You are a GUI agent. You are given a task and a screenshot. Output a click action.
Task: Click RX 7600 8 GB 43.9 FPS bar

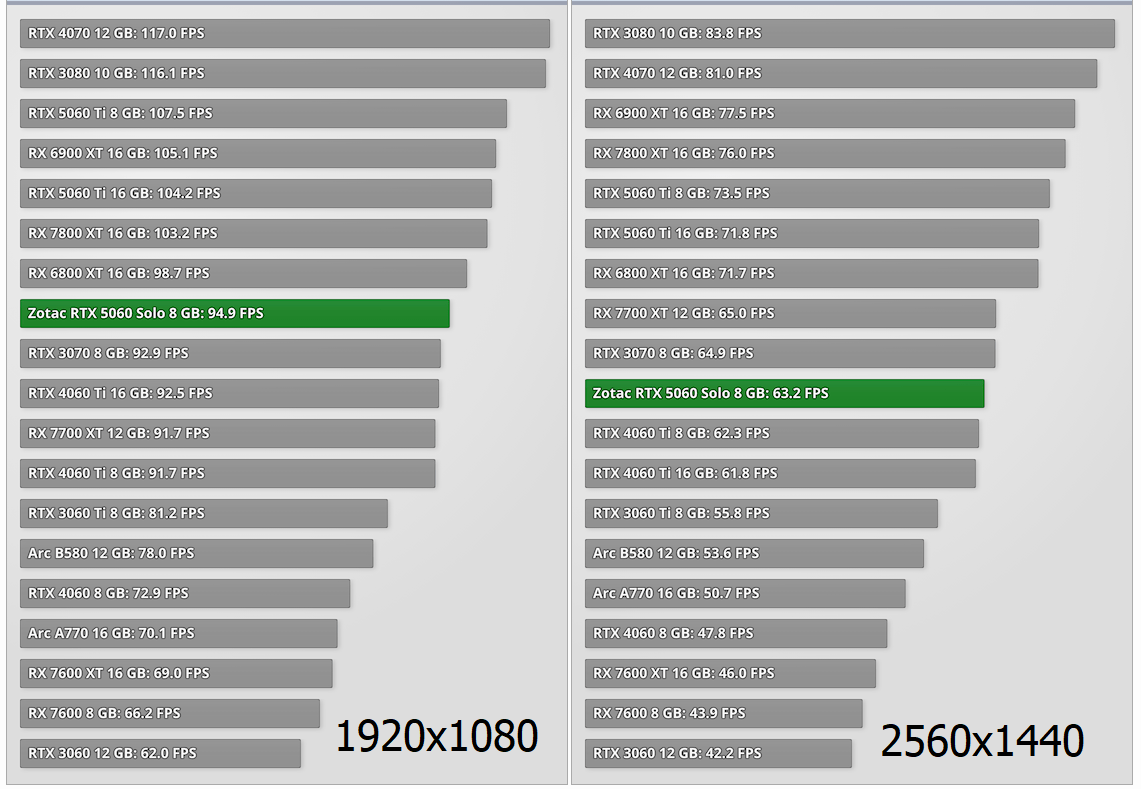tap(723, 714)
